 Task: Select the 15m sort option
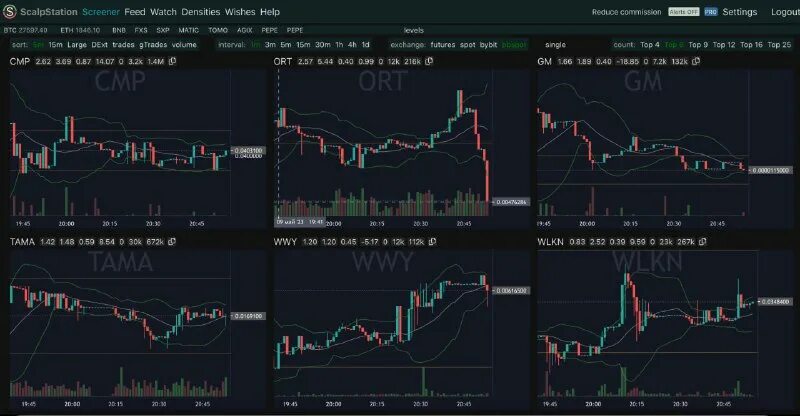coord(55,44)
